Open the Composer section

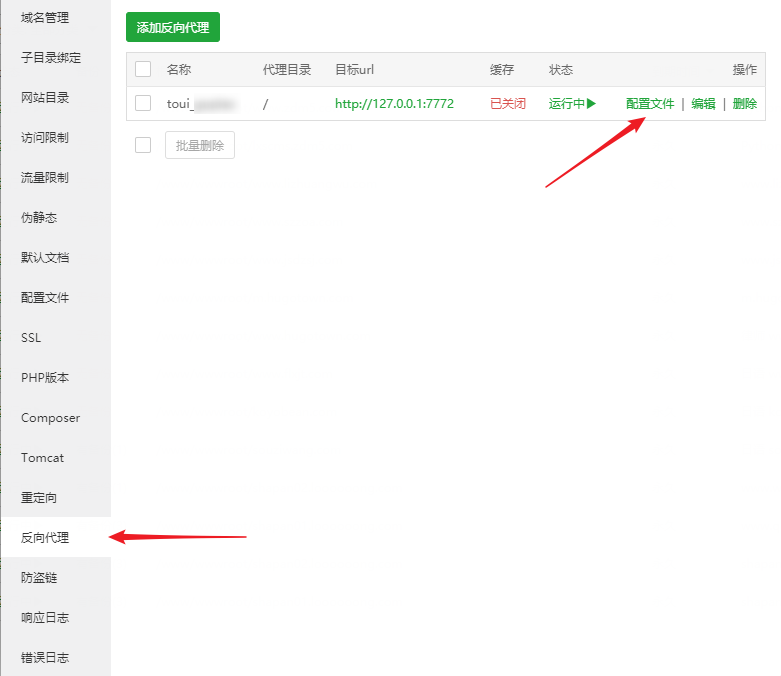click(x=50, y=418)
